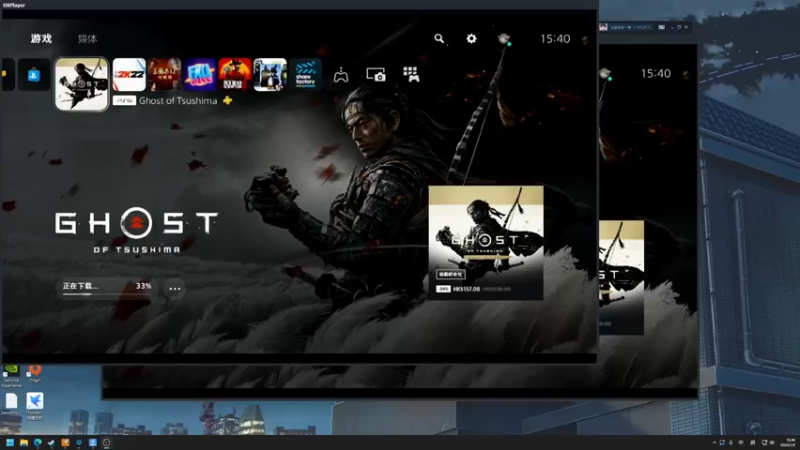800x450 pixels.
Task: Open Origin desktop shortcut
Action: (35, 374)
